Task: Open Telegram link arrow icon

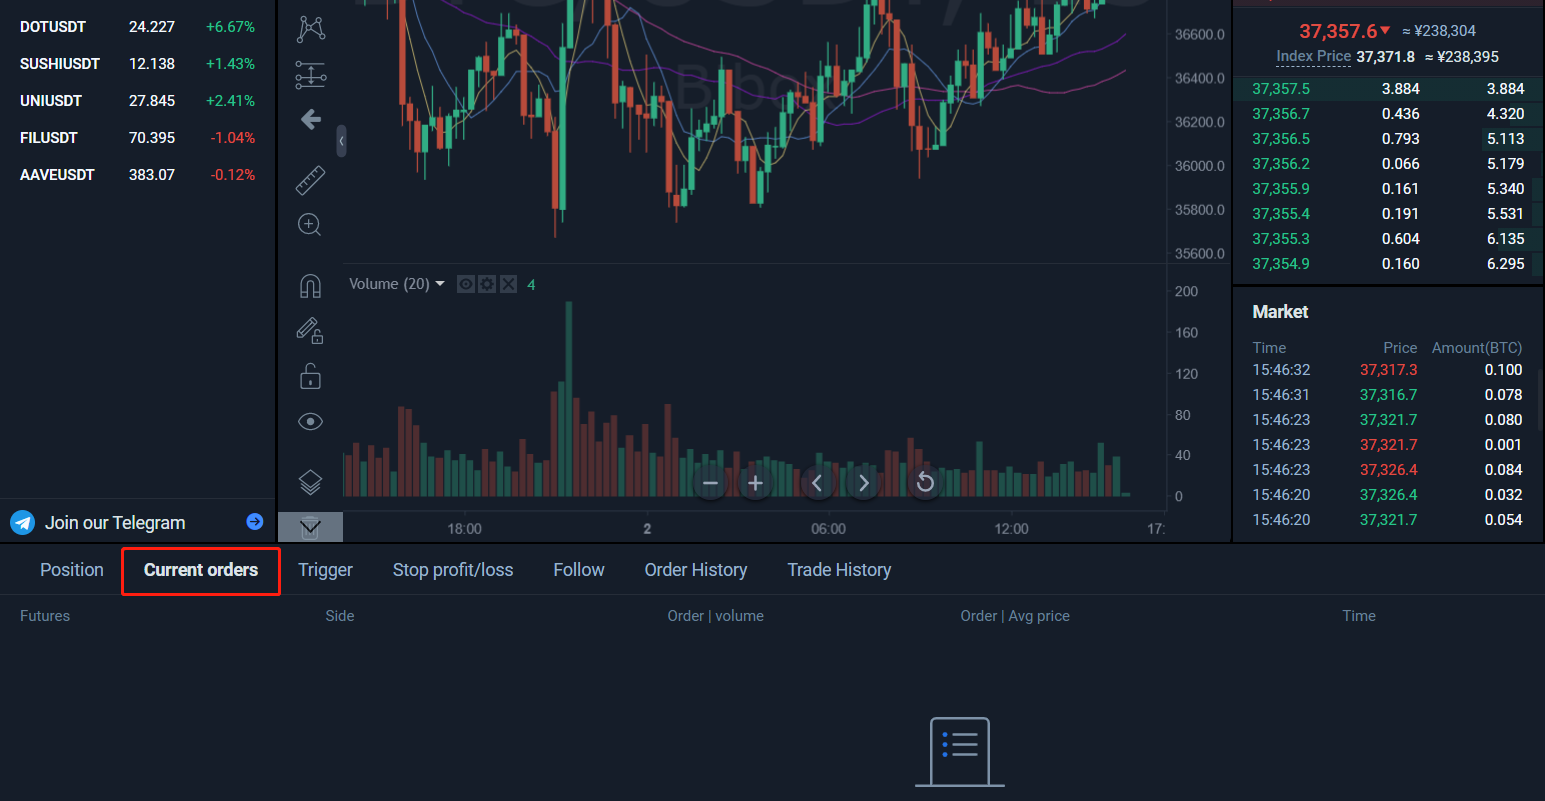Action: click(x=255, y=522)
